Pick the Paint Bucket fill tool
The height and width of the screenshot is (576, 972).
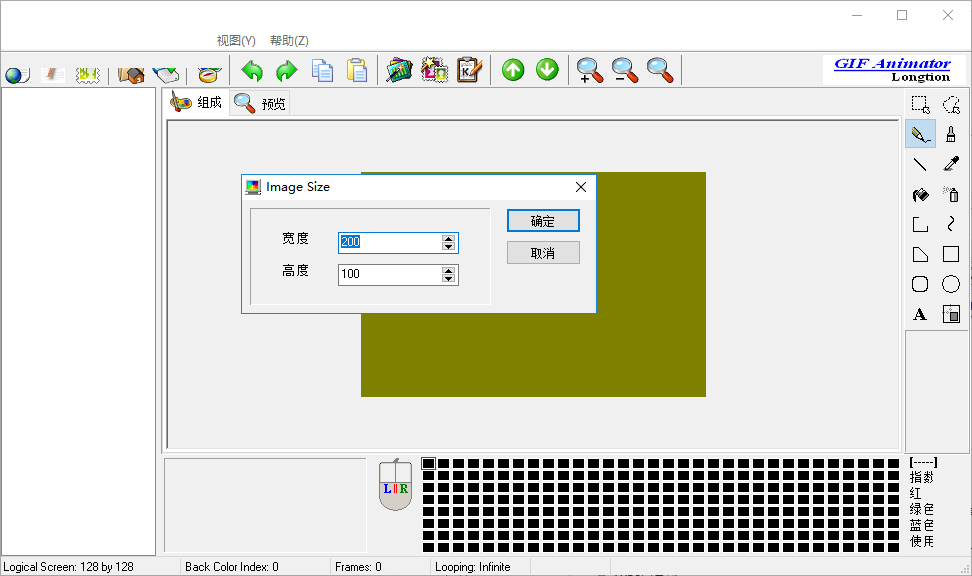(920, 195)
